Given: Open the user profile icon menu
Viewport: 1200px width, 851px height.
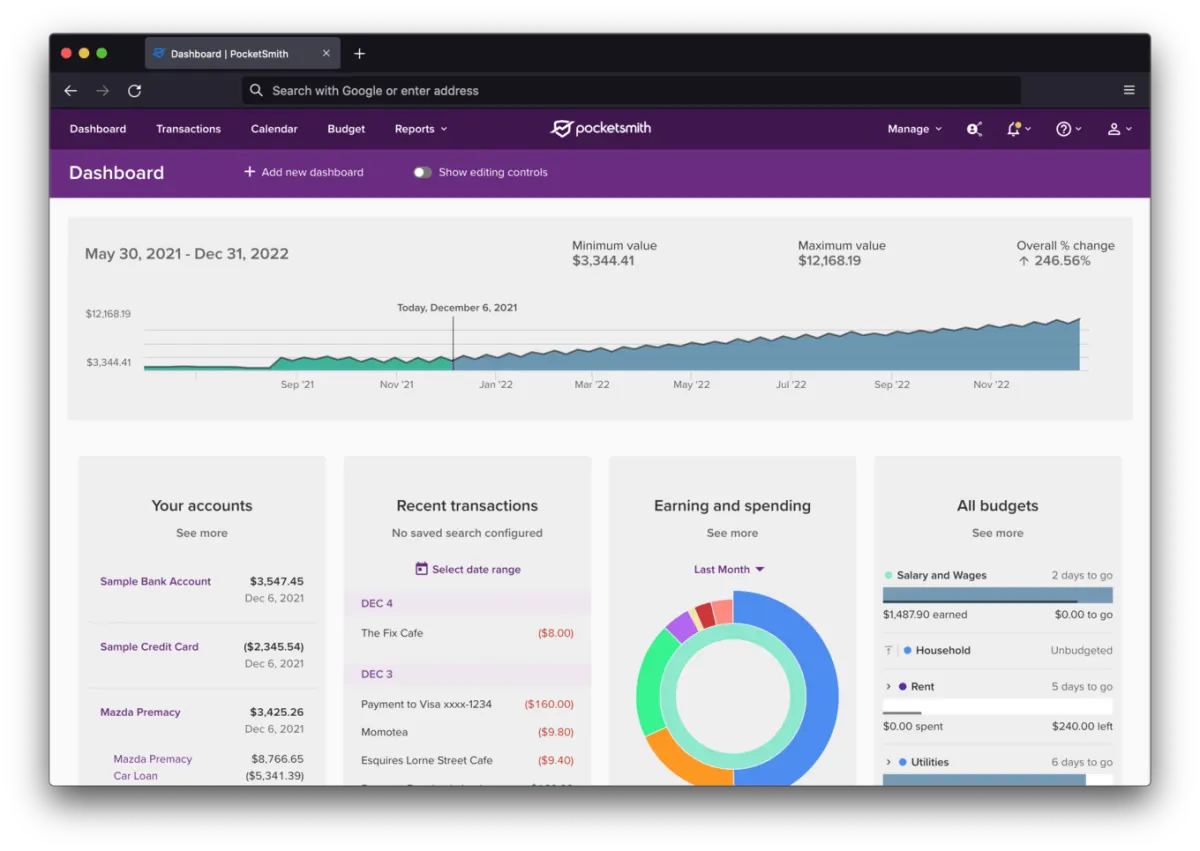Looking at the screenshot, I should (x=1119, y=129).
